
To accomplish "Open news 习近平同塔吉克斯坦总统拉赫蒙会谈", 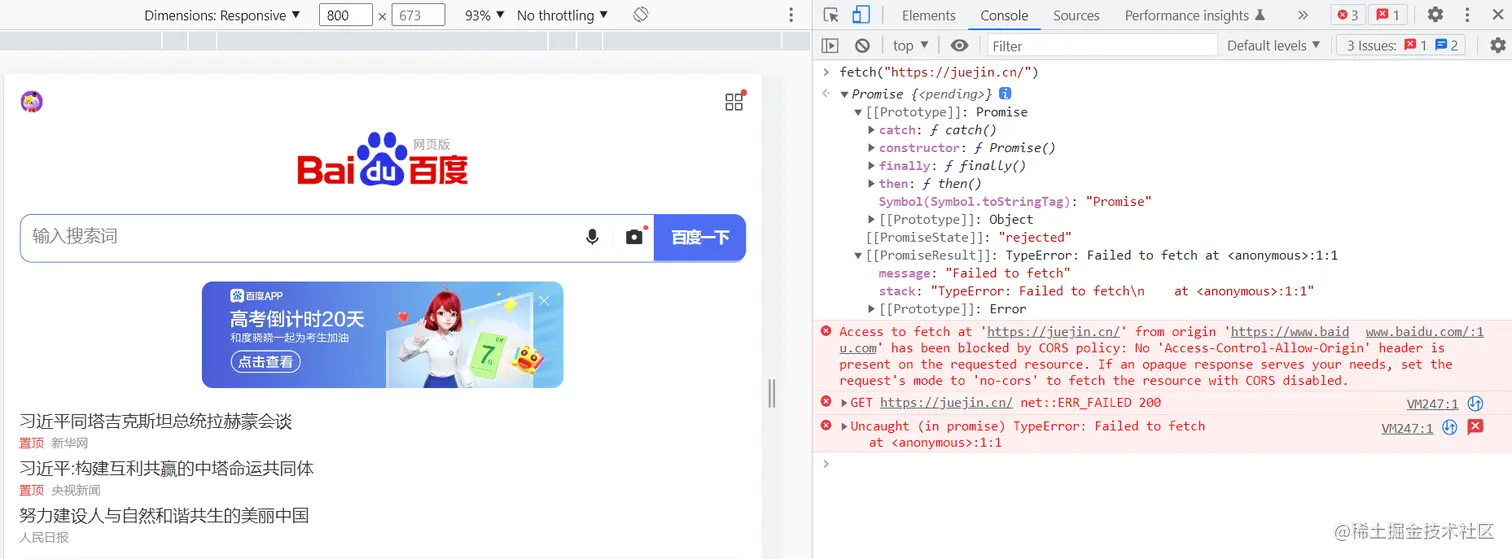I will click(156, 422).
